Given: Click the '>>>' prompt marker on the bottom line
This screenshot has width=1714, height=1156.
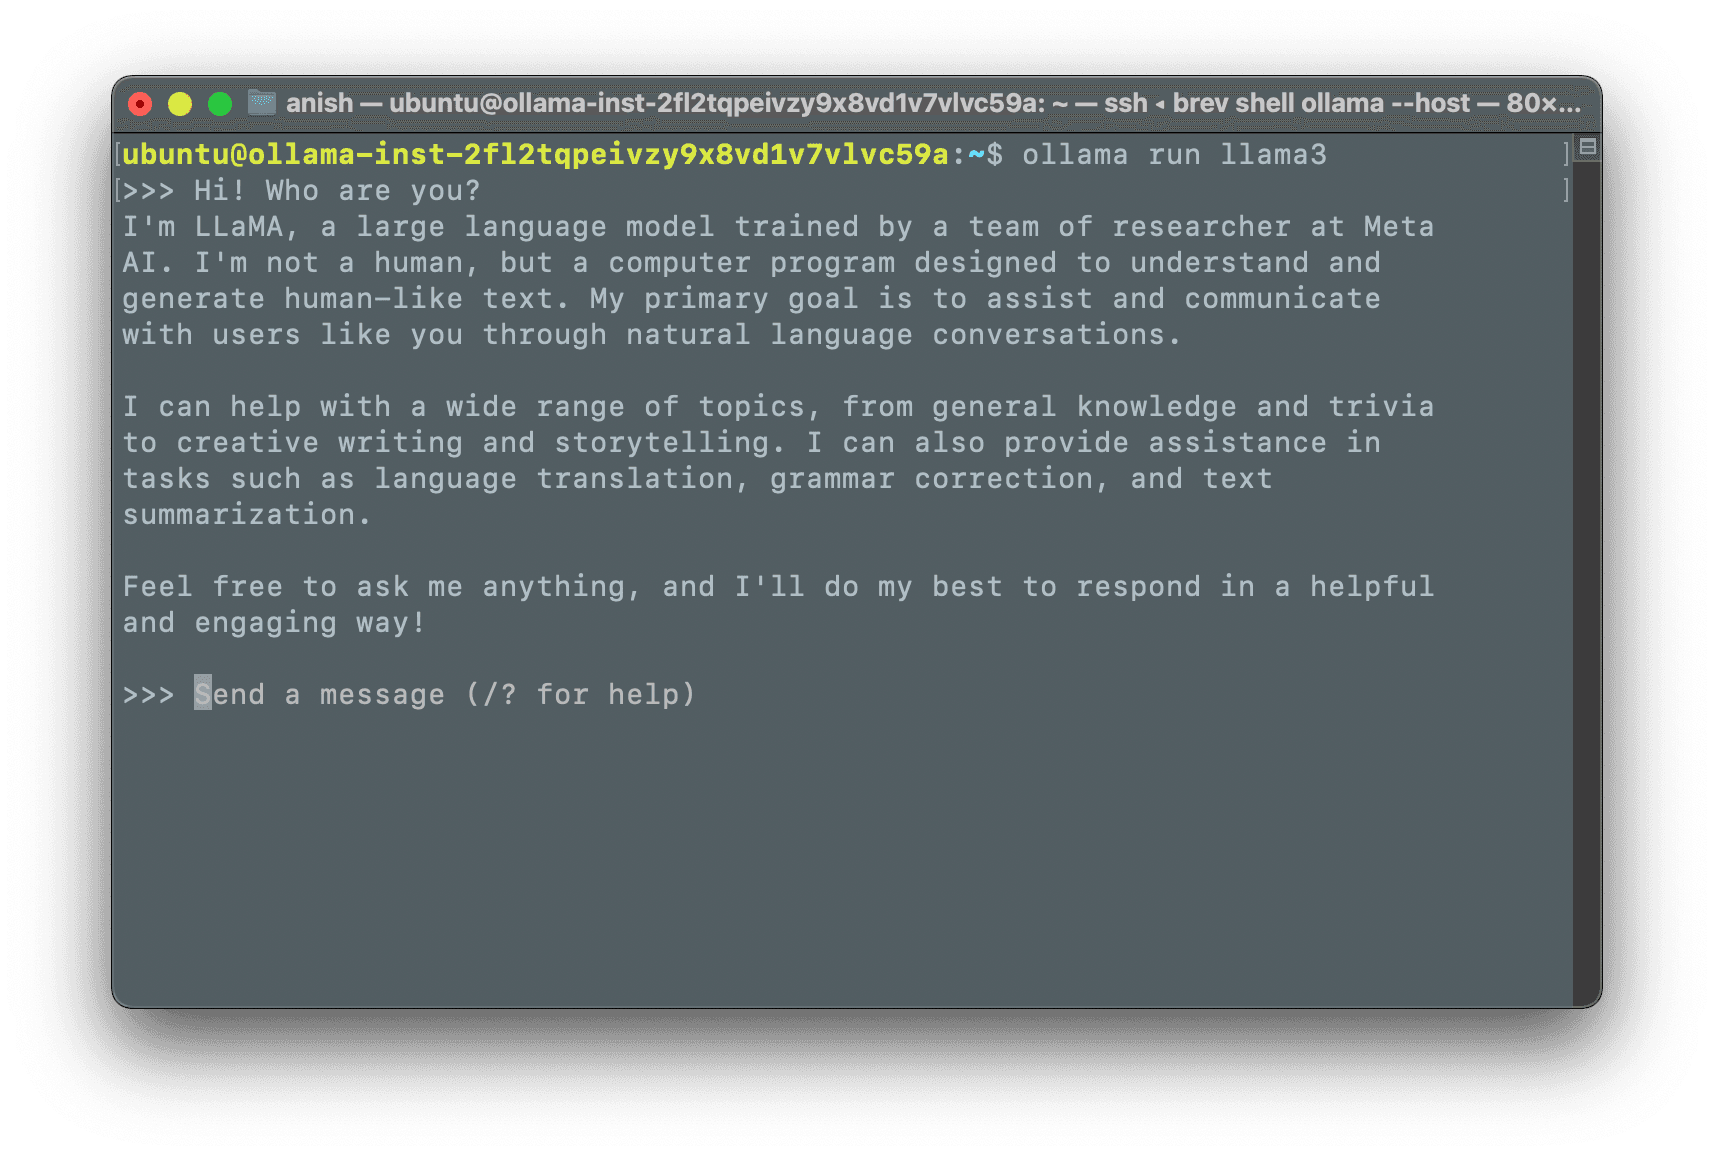Looking at the screenshot, I should [148, 694].
